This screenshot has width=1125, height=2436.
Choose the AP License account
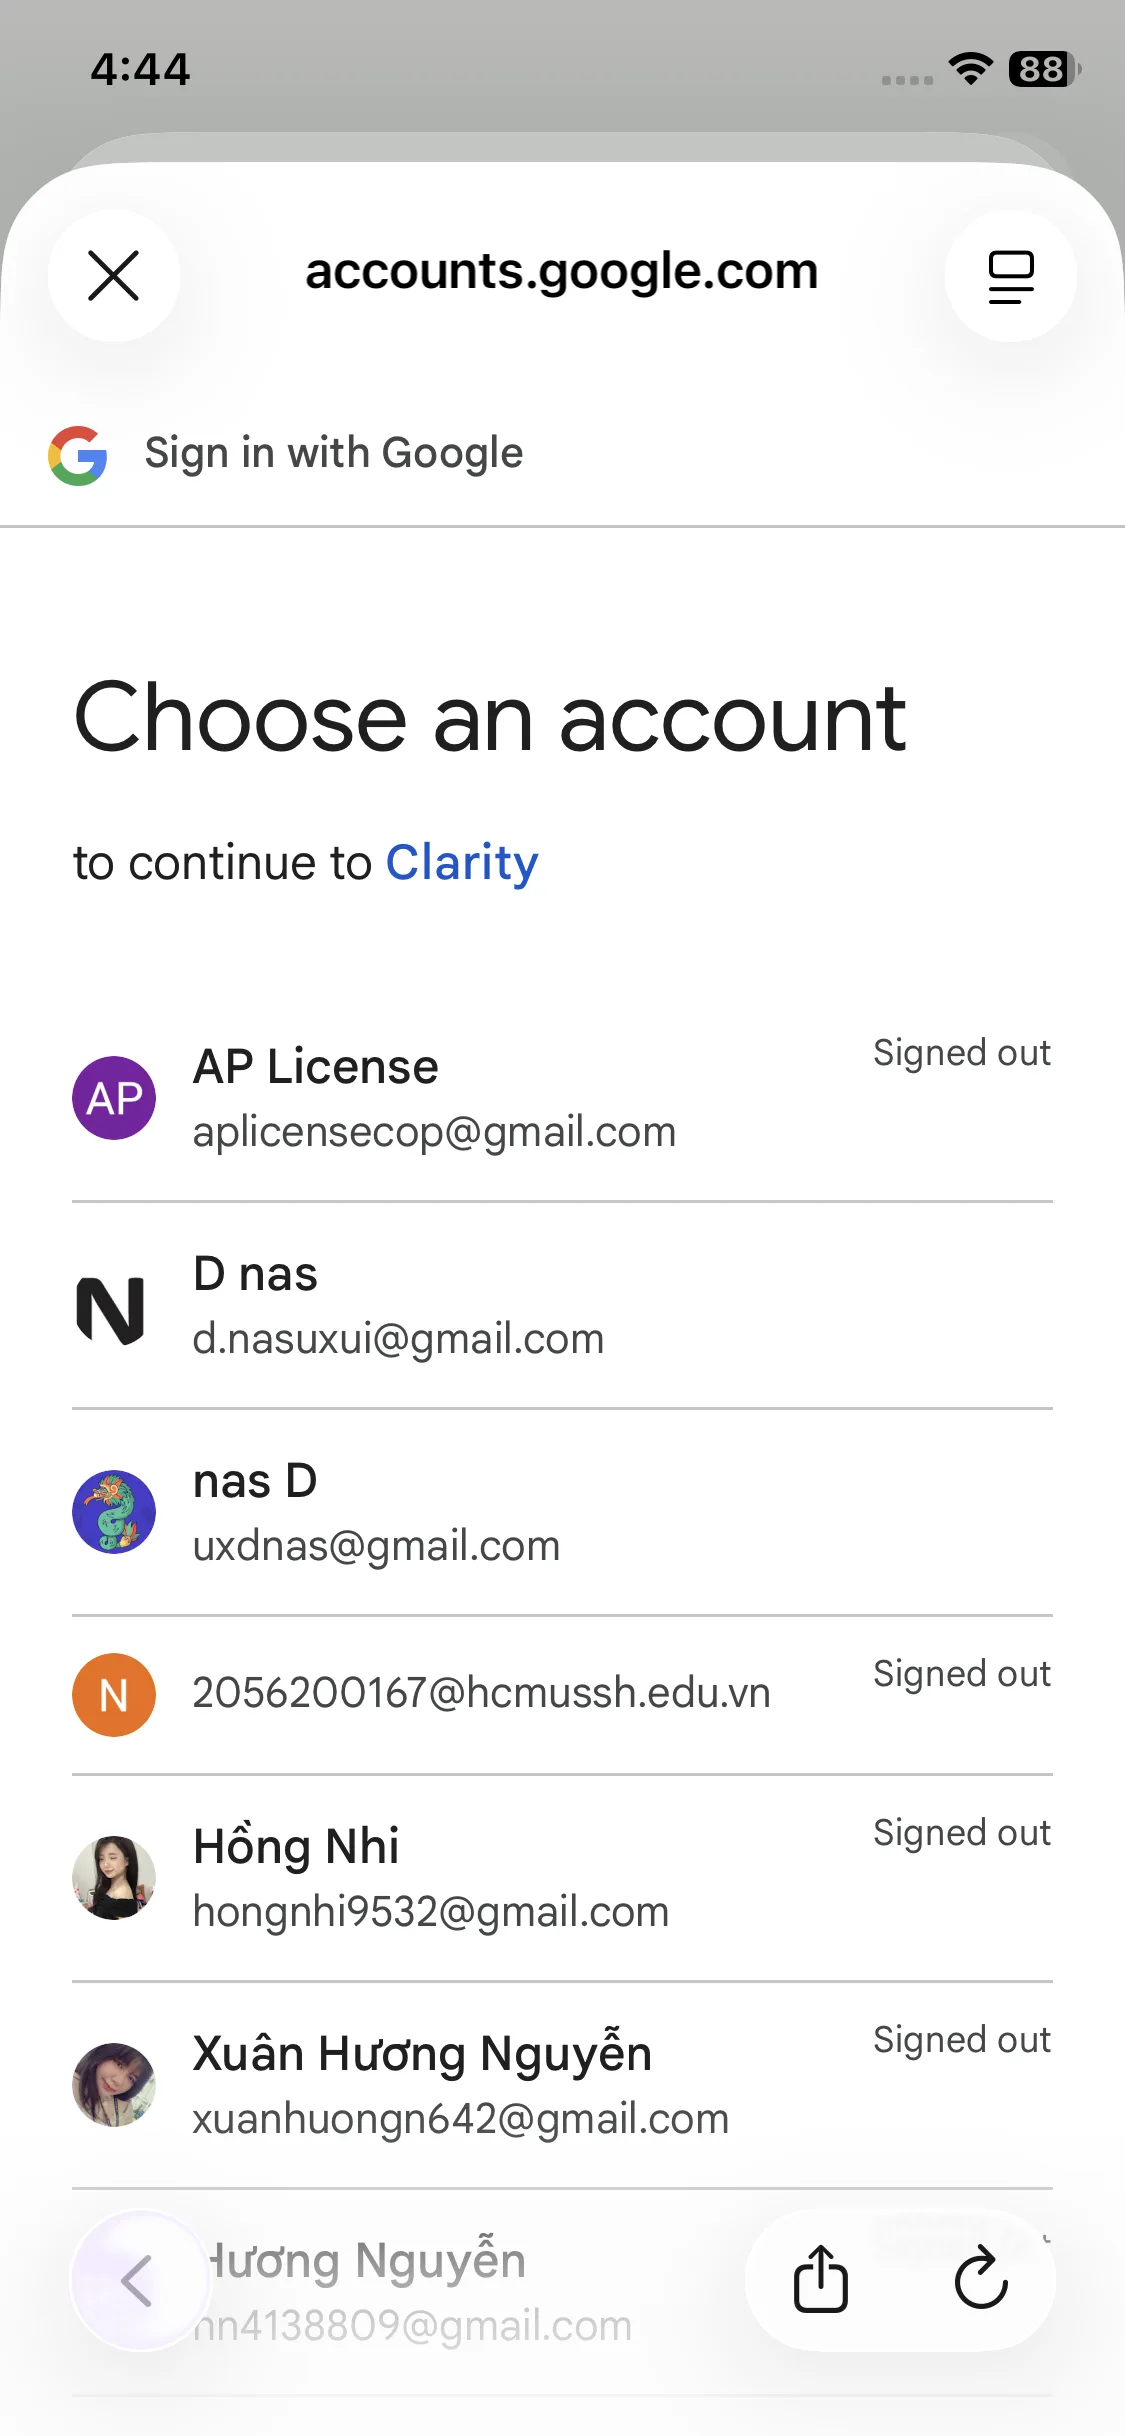click(434, 1098)
